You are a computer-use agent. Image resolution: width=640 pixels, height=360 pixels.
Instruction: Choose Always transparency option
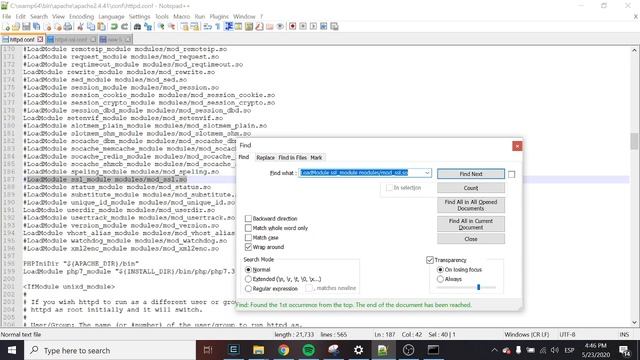point(440,279)
